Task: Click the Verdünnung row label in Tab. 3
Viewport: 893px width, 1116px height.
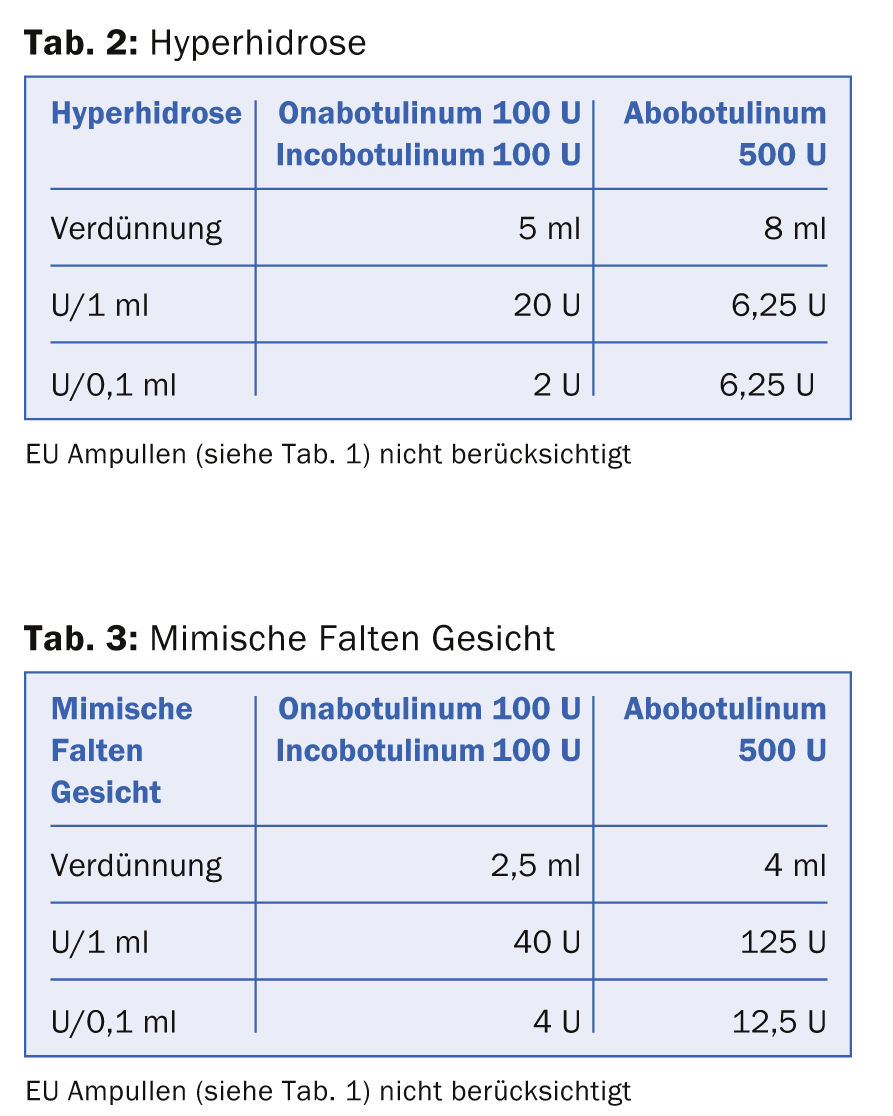Action: (x=137, y=865)
